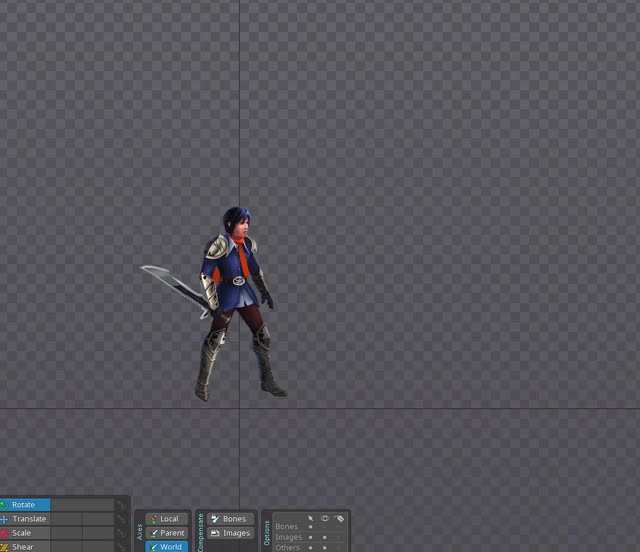Image resolution: width=640 pixels, height=552 pixels.
Task: Toggle Bones compensation
Action: [230, 519]
